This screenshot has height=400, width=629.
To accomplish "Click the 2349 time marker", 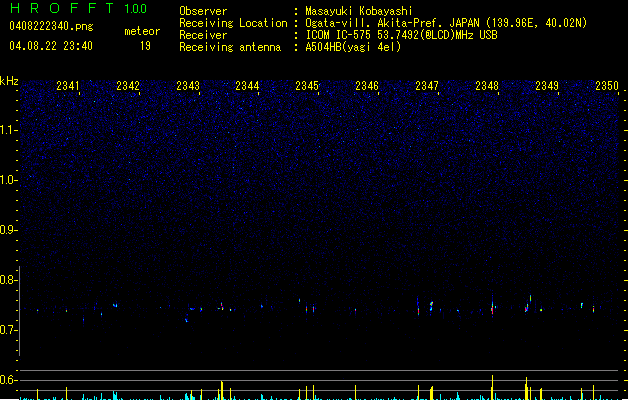I will [547, 86].
